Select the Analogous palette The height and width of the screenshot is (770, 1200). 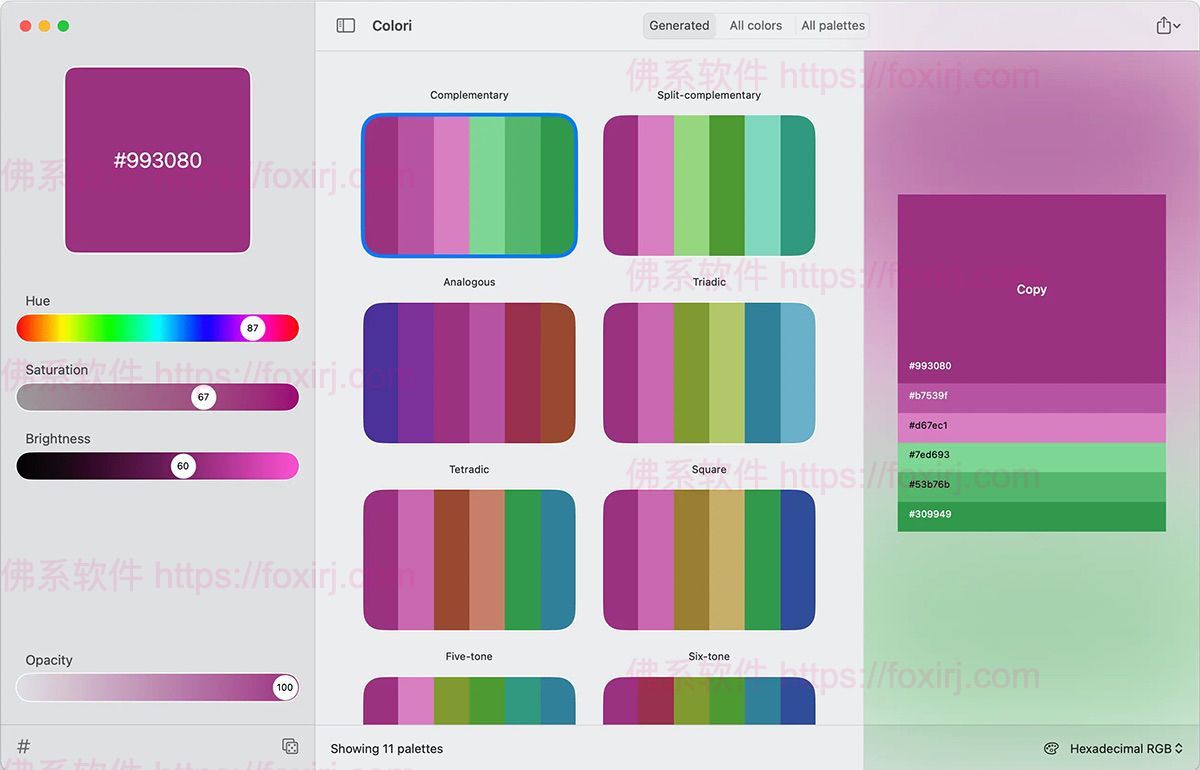point(469,372)
